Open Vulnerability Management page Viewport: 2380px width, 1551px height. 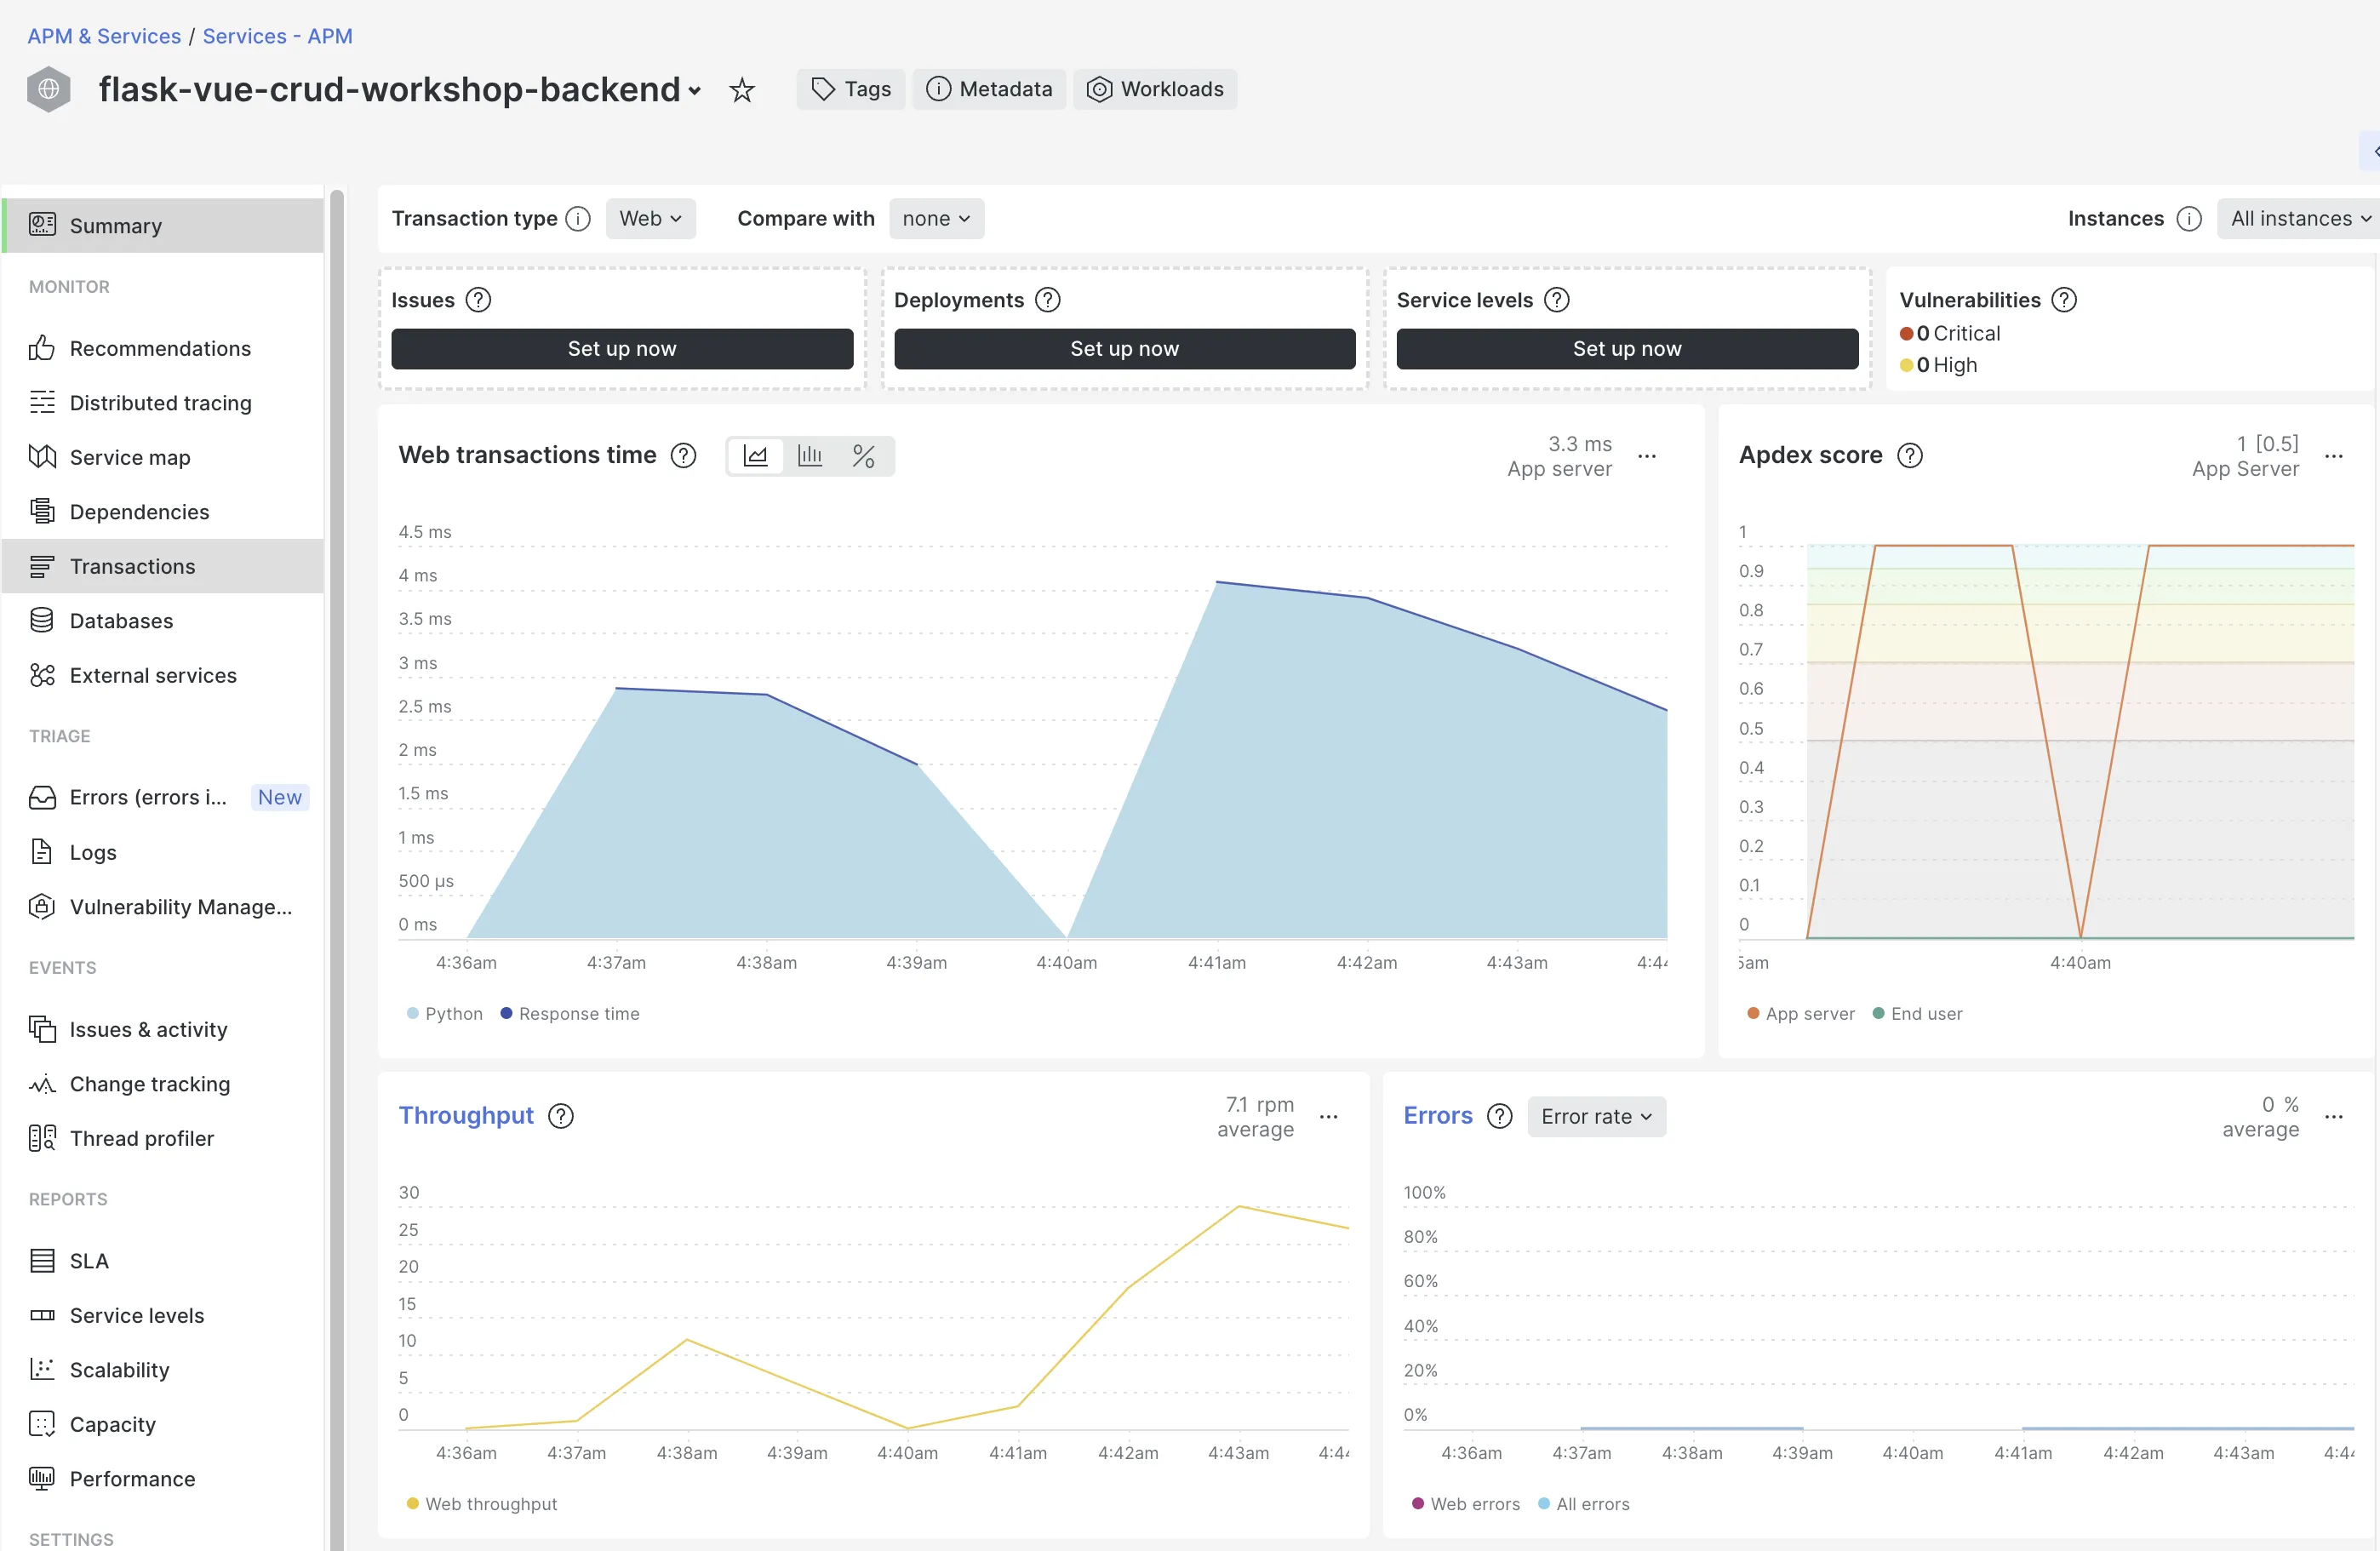[163, 906]
